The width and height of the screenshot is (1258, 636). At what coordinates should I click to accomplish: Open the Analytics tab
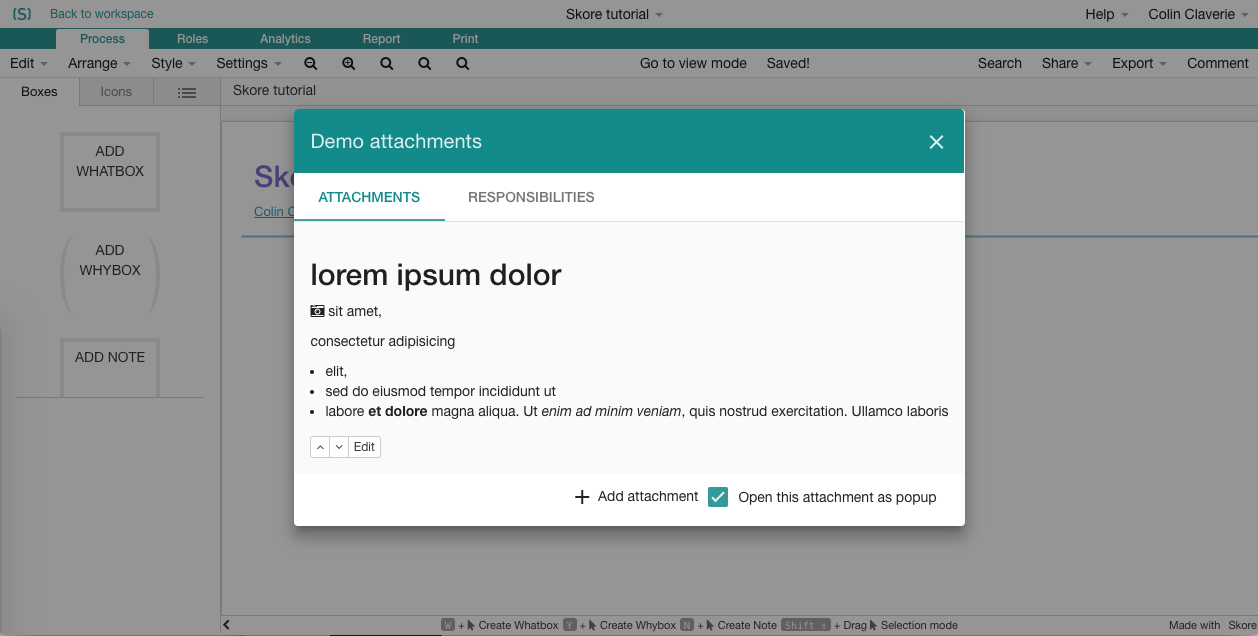pyautogui.click(x=285, y=39)
